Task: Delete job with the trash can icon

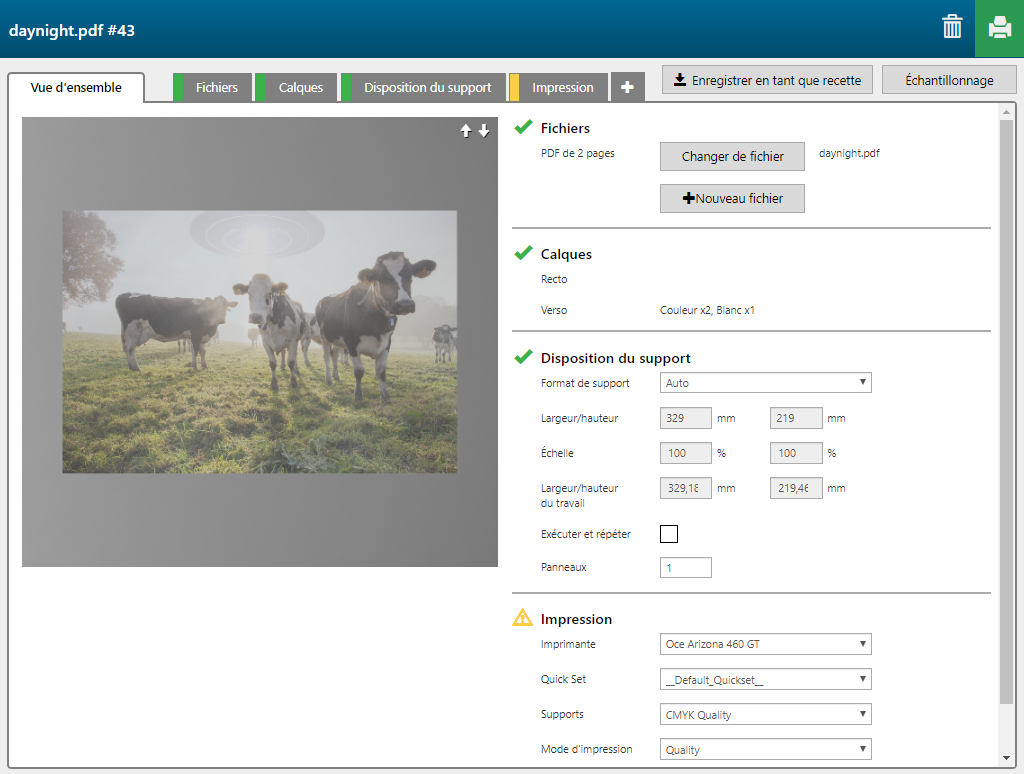Action: pos(952,27)
